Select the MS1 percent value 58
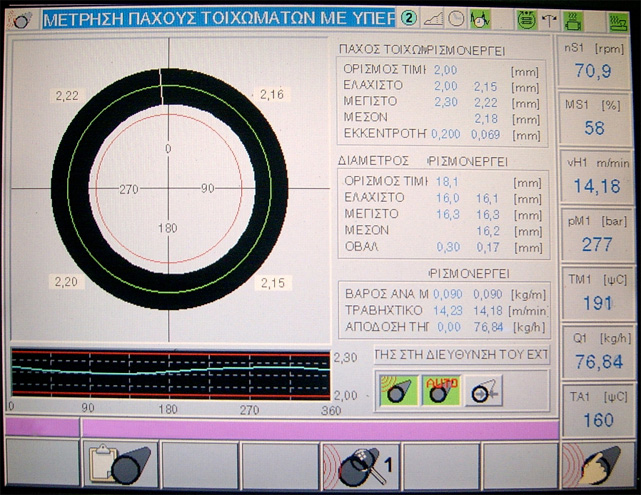Viewport: 641px width, 495px height. (597, 128)
